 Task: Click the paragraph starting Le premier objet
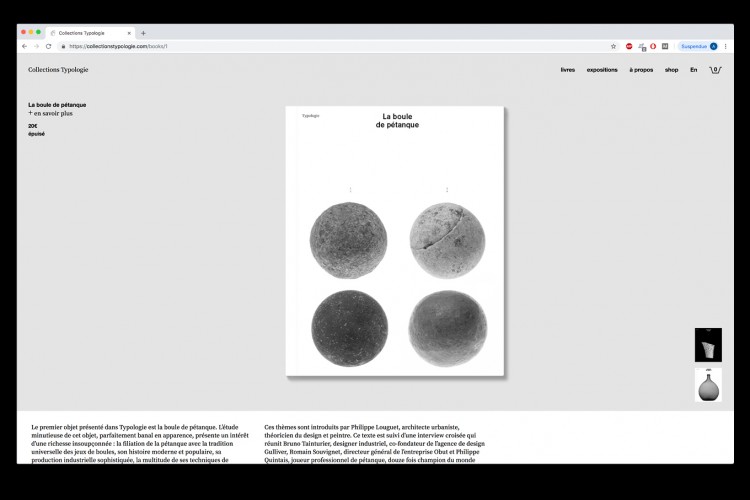[140, 443]
